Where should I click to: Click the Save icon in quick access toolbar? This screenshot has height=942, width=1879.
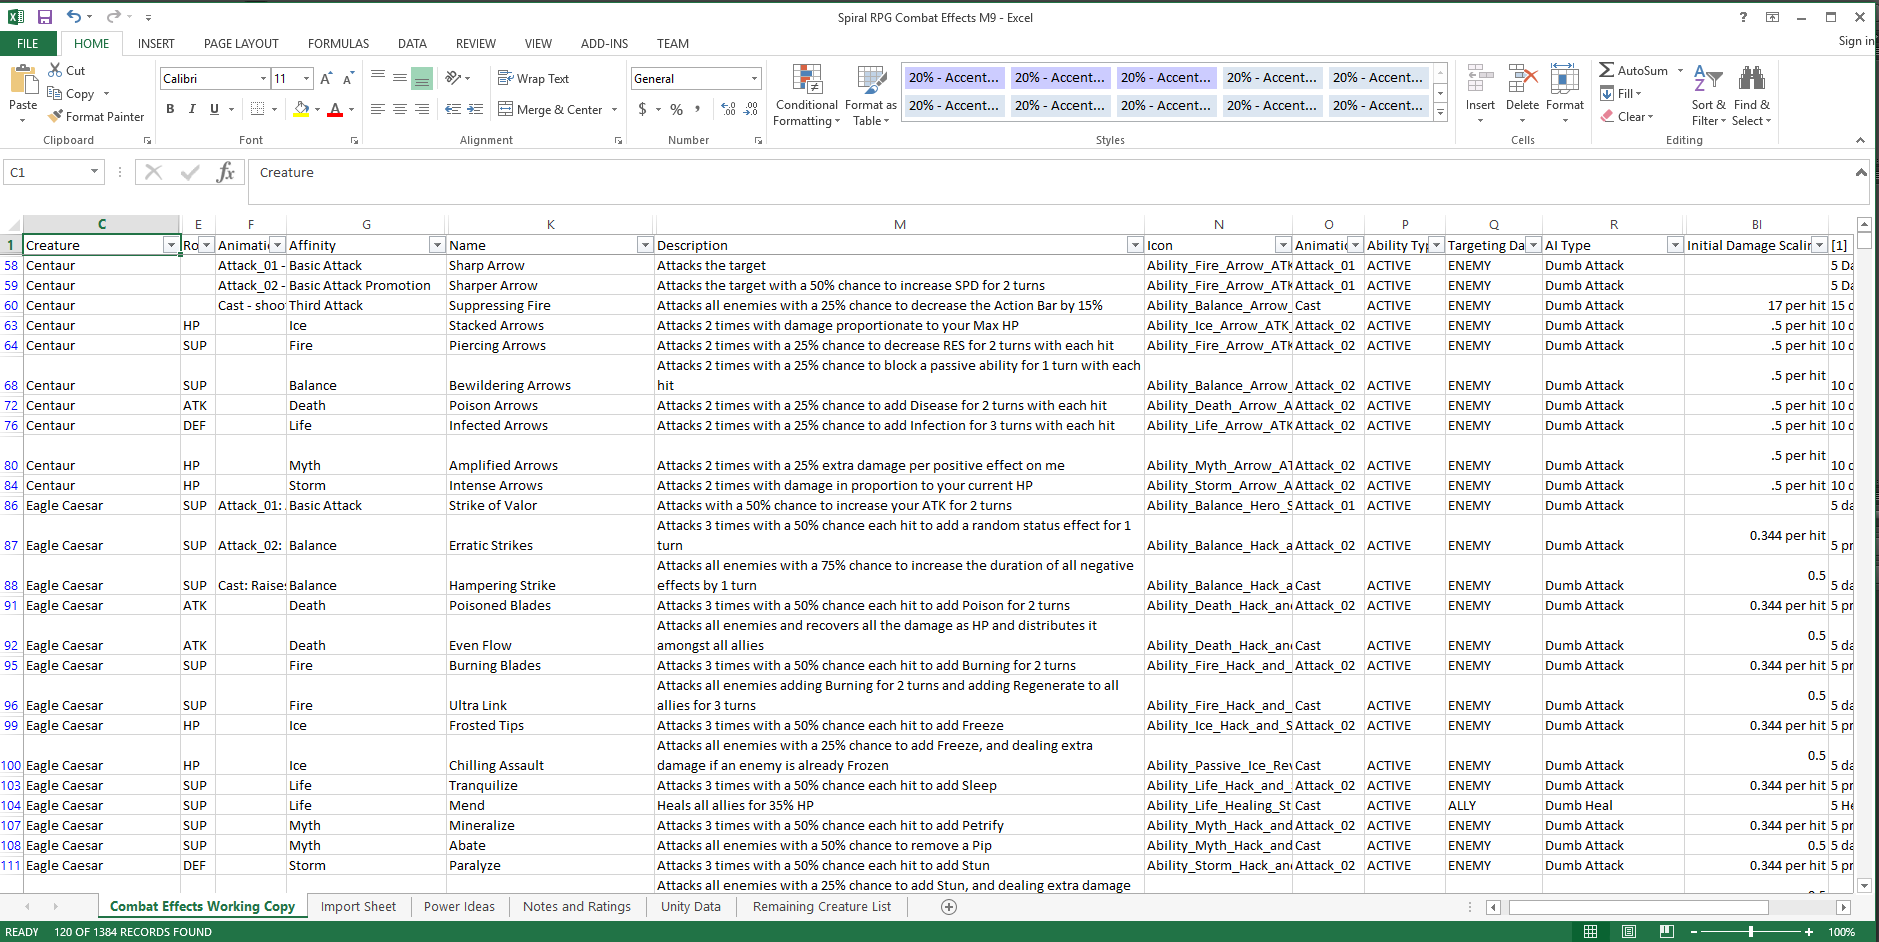click(x=45, y=17)
